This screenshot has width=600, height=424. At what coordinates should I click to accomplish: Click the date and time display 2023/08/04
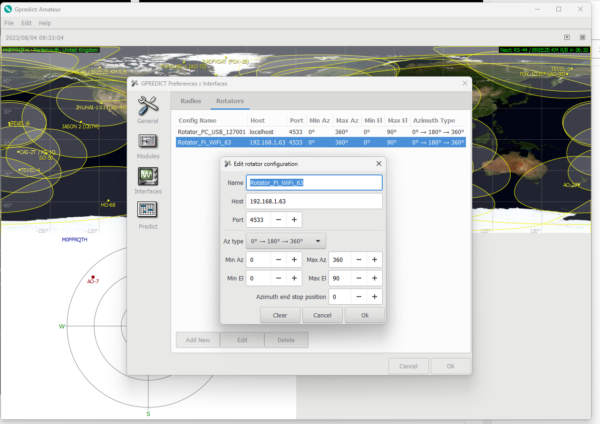34,38
